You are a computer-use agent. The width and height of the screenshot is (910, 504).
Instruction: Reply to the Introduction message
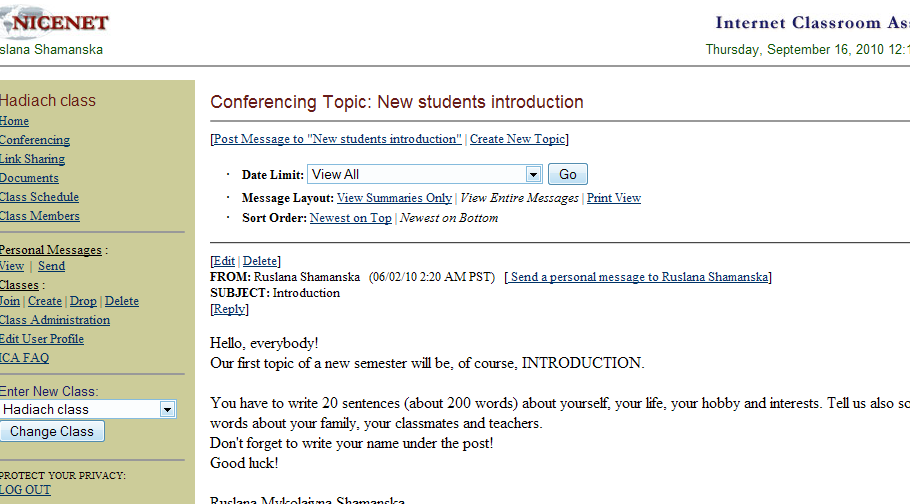click(229, 309)
